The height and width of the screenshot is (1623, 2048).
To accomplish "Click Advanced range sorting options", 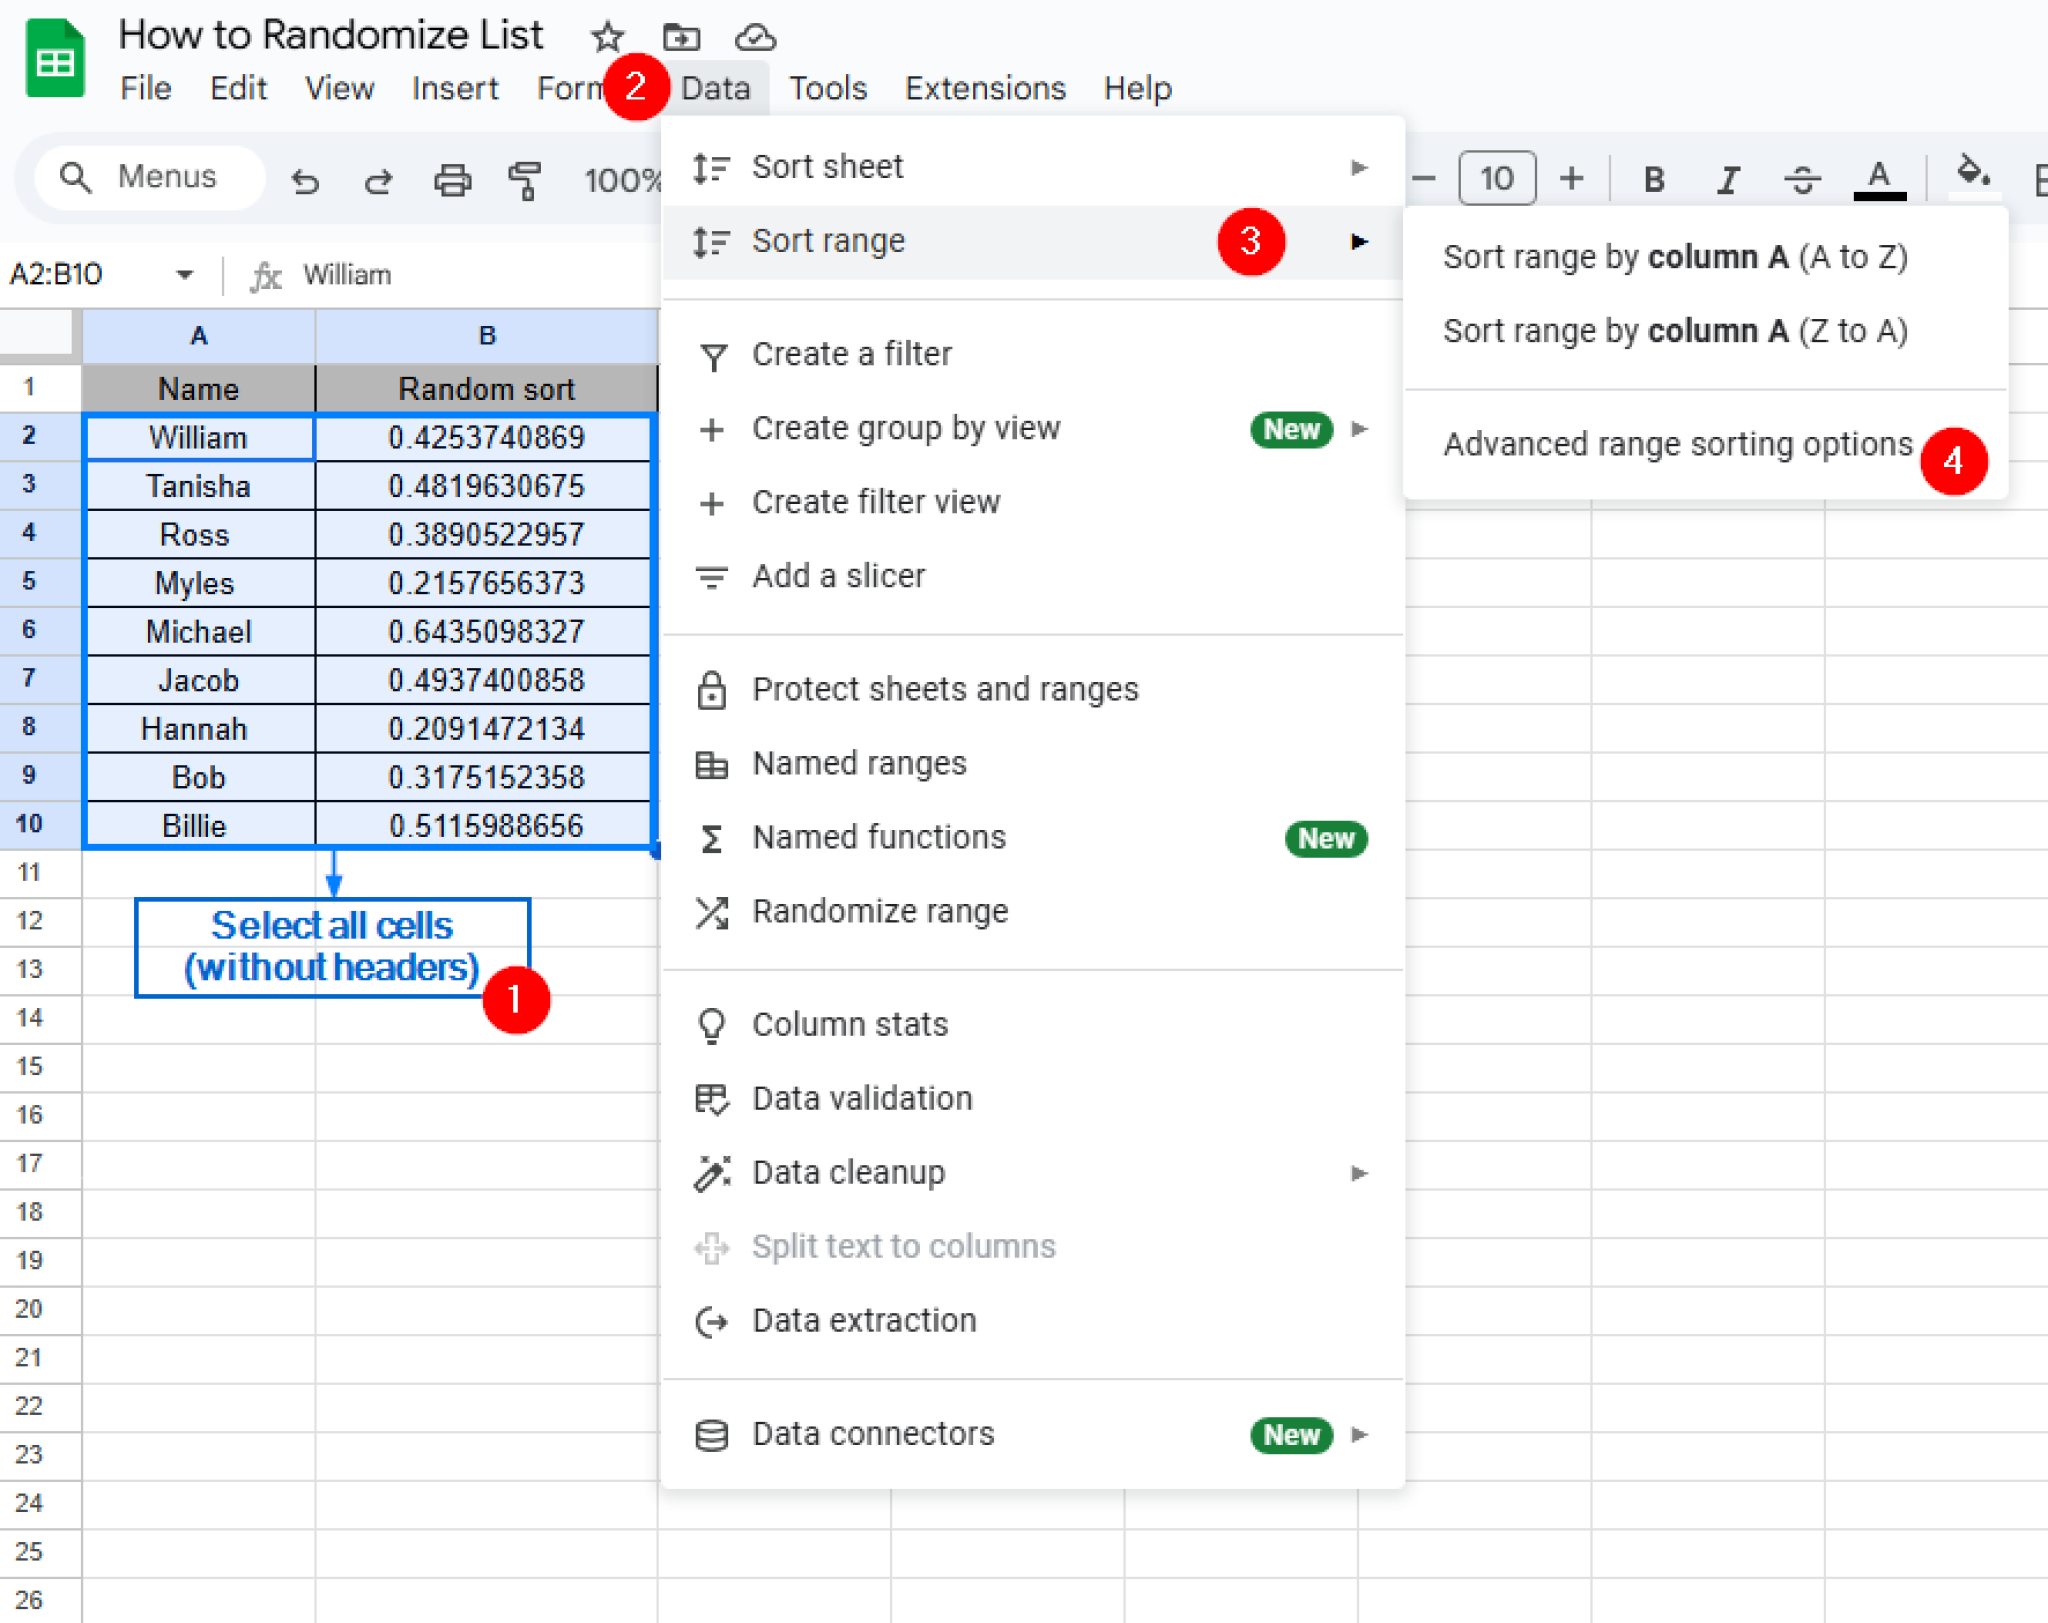I will 1676,444.
